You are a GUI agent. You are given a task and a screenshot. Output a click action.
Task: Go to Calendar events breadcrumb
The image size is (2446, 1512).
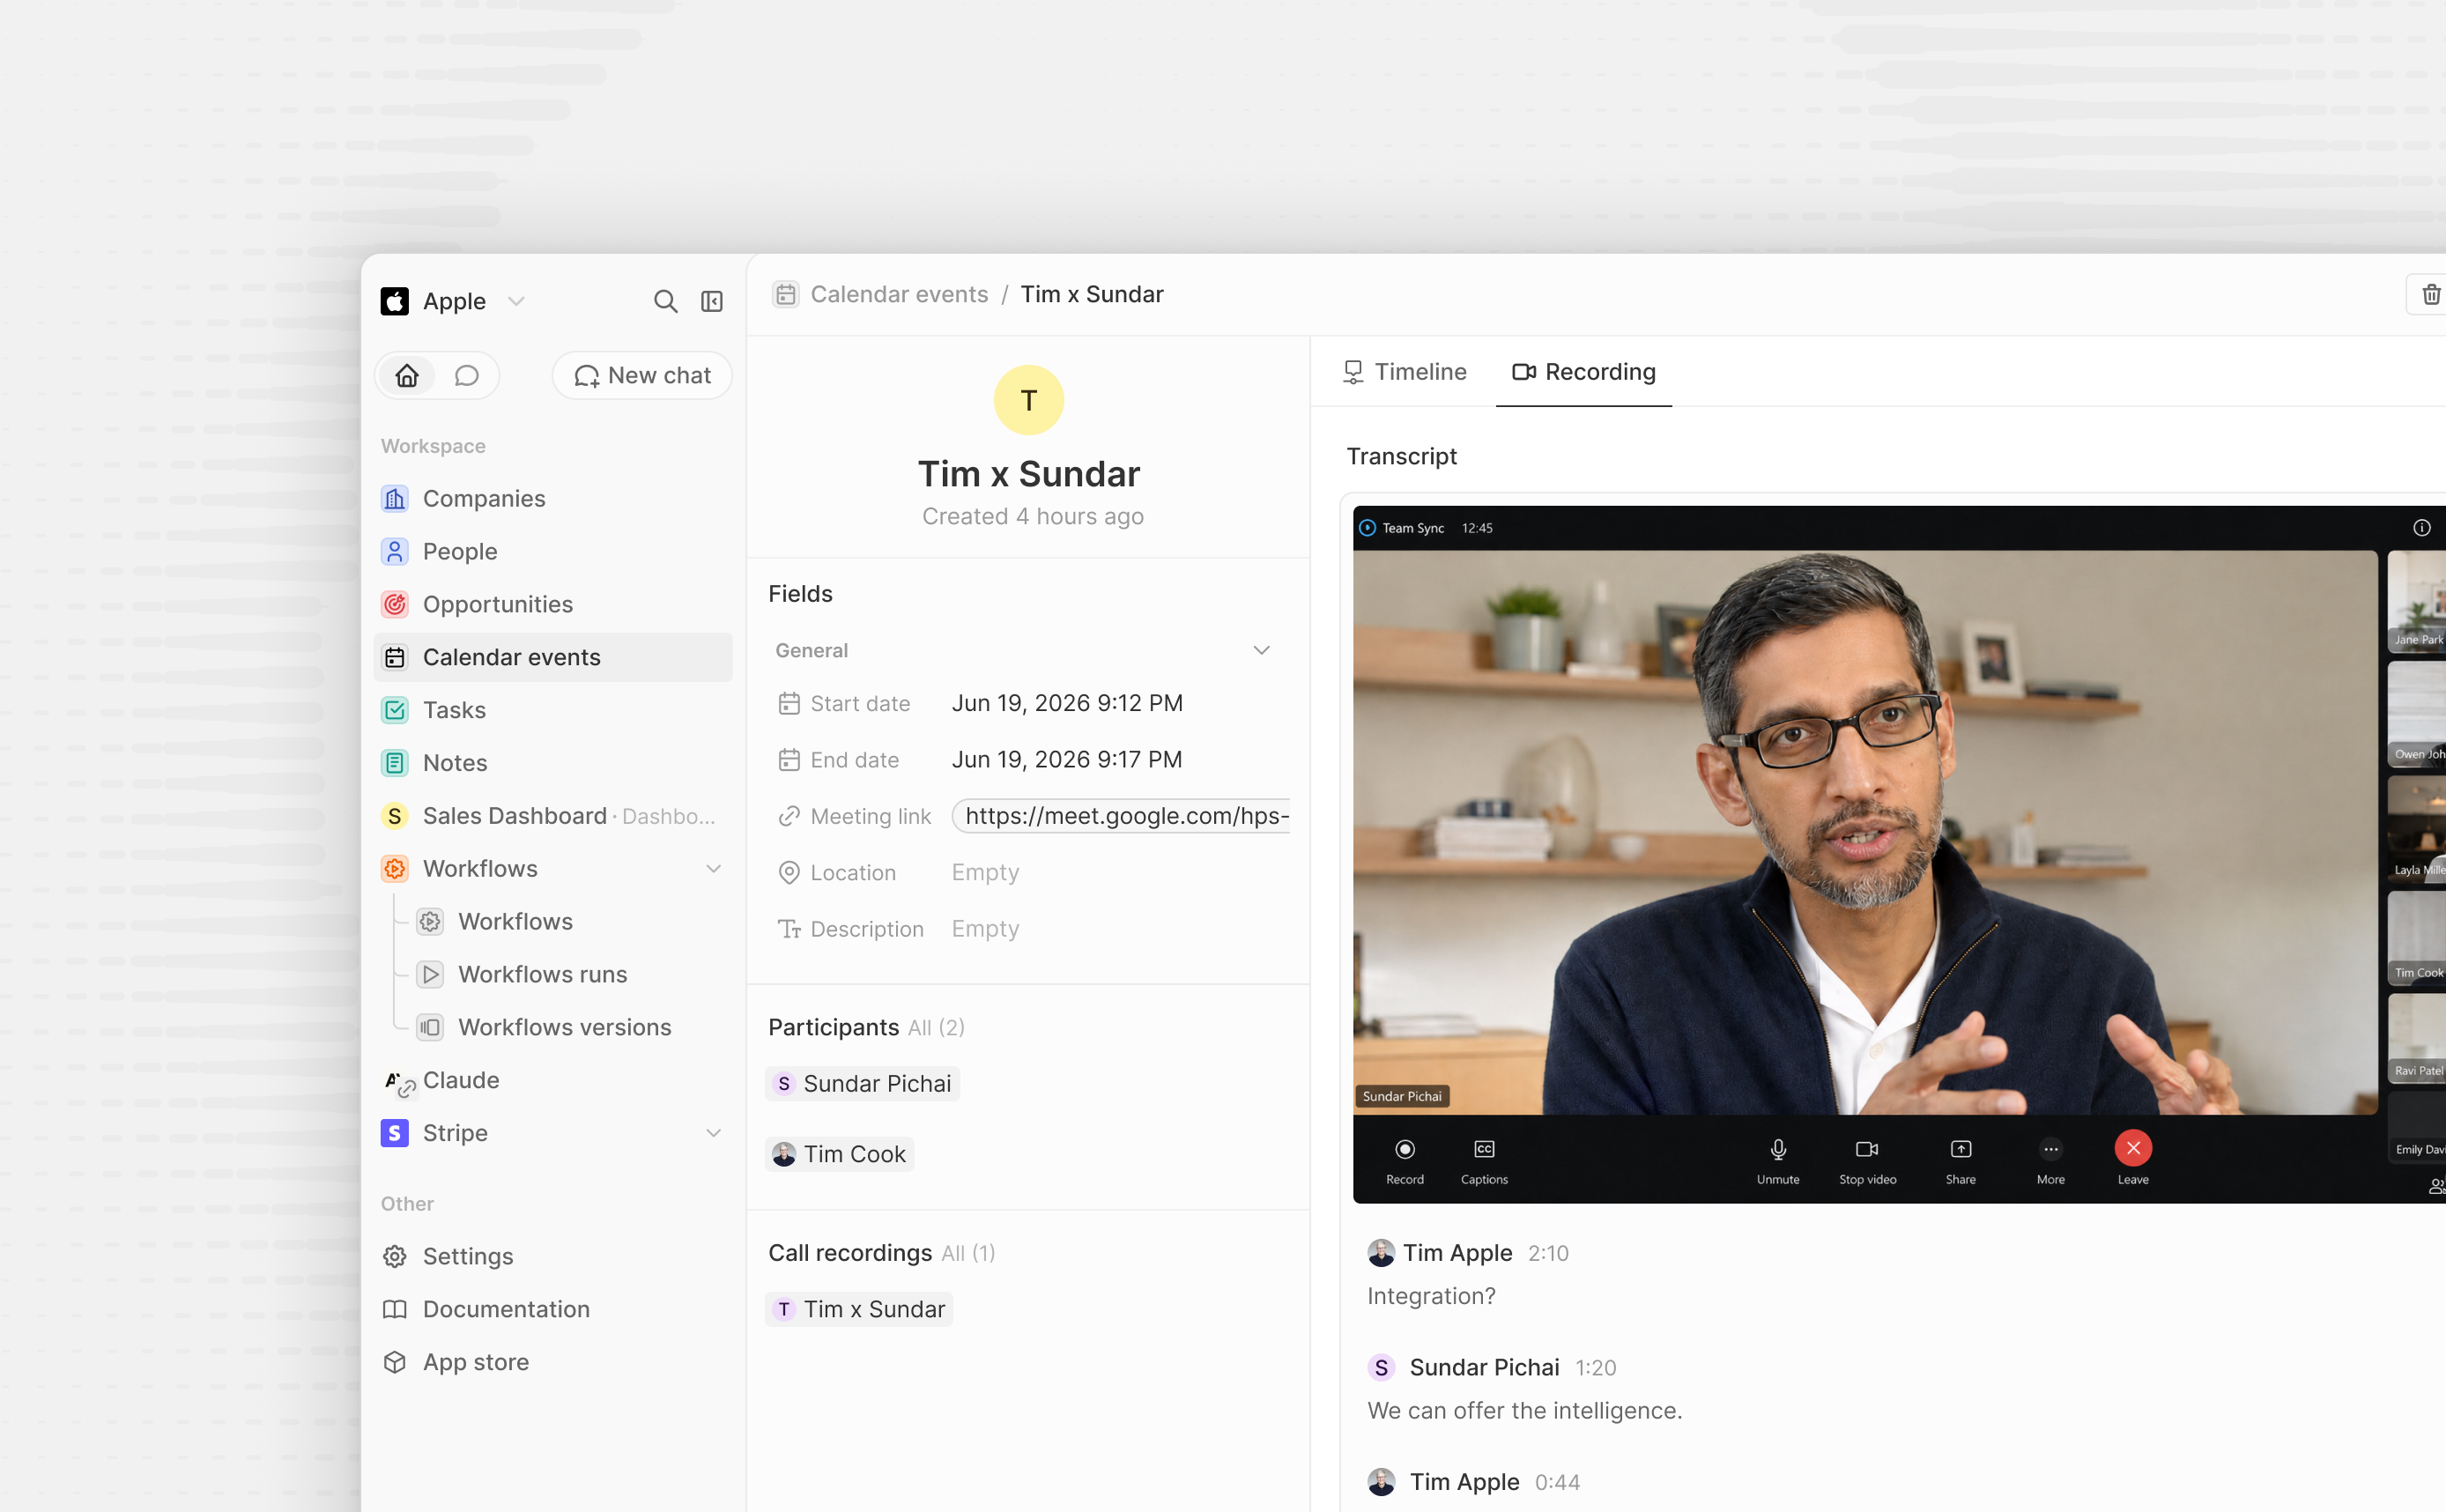pos(899,294)
